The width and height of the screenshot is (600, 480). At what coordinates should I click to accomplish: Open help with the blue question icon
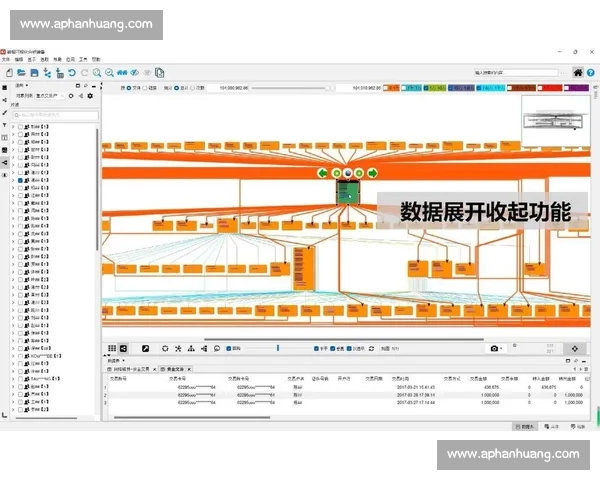(590, 73)
